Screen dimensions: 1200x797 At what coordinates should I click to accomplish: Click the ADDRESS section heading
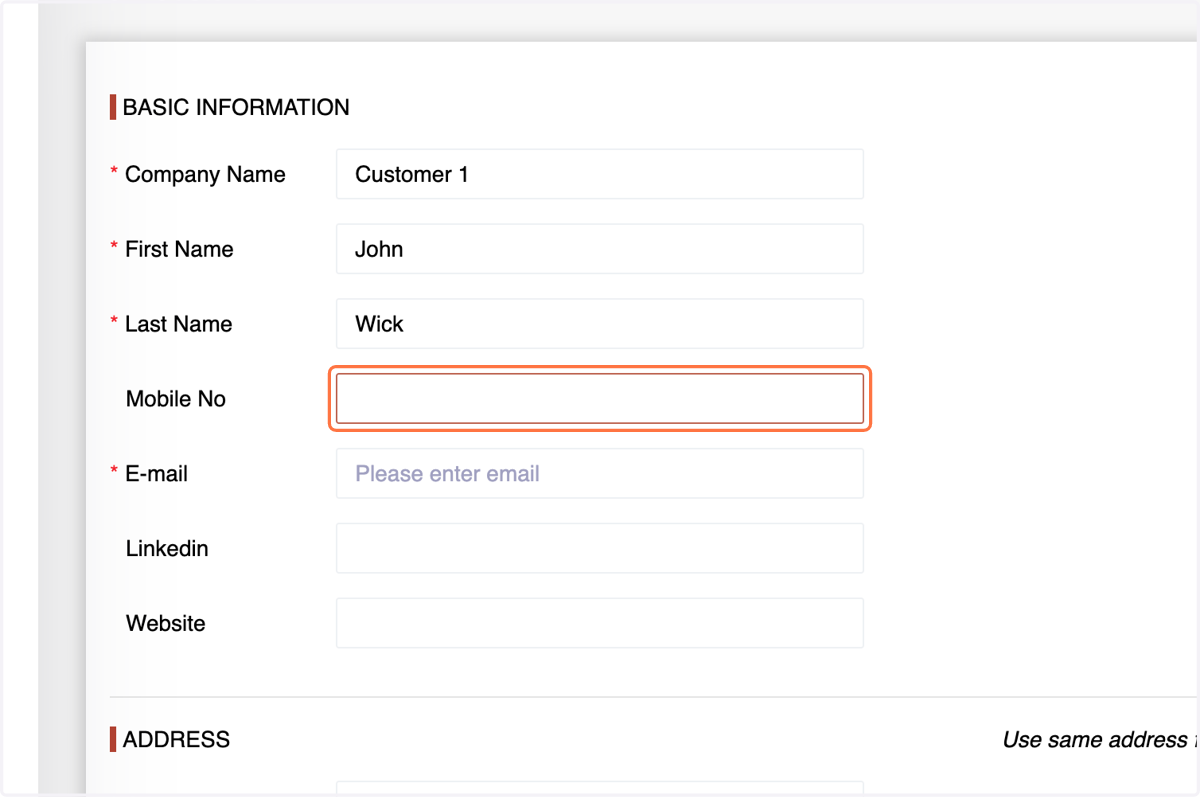(176, 740)
